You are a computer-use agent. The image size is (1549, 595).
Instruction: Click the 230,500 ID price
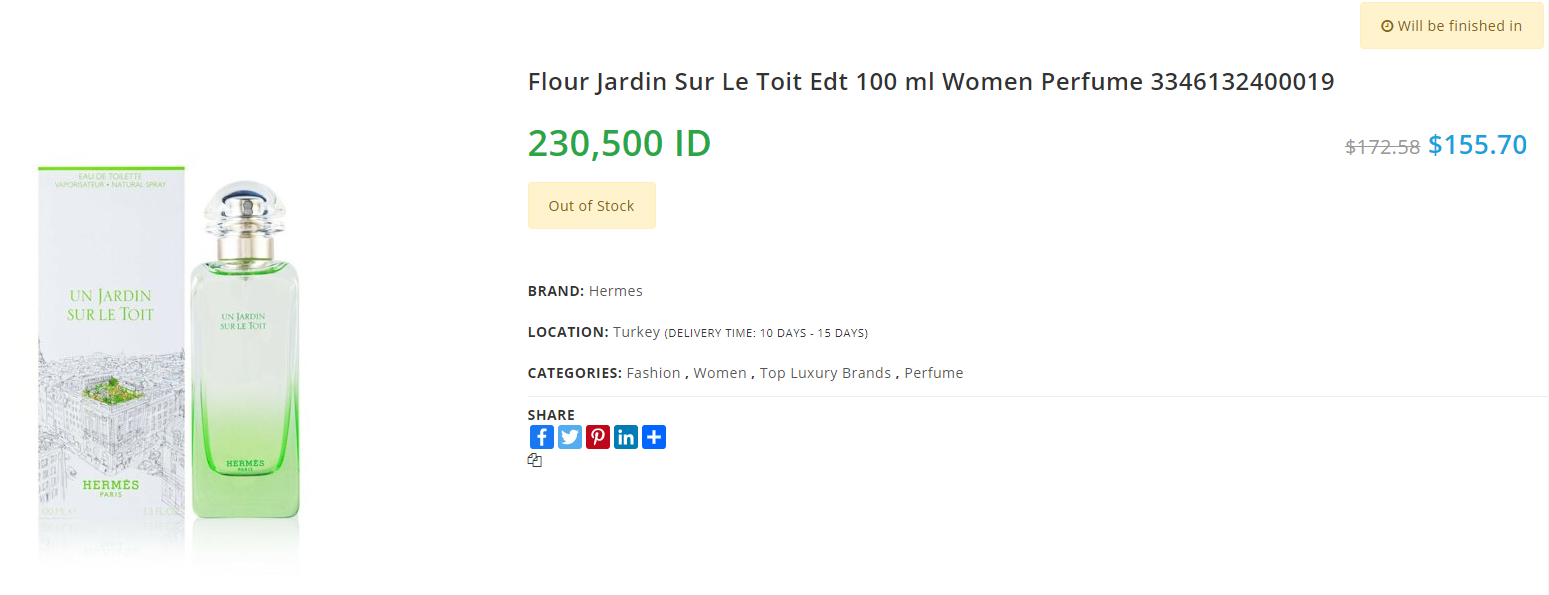click(619, 143)
